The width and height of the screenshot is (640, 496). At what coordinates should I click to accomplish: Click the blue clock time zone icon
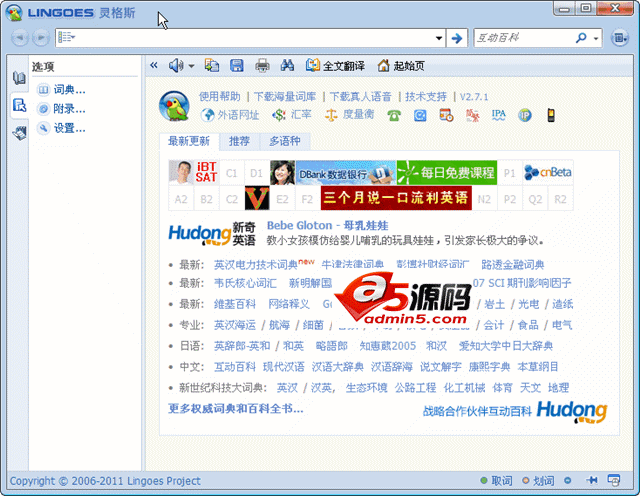[420, 116]
